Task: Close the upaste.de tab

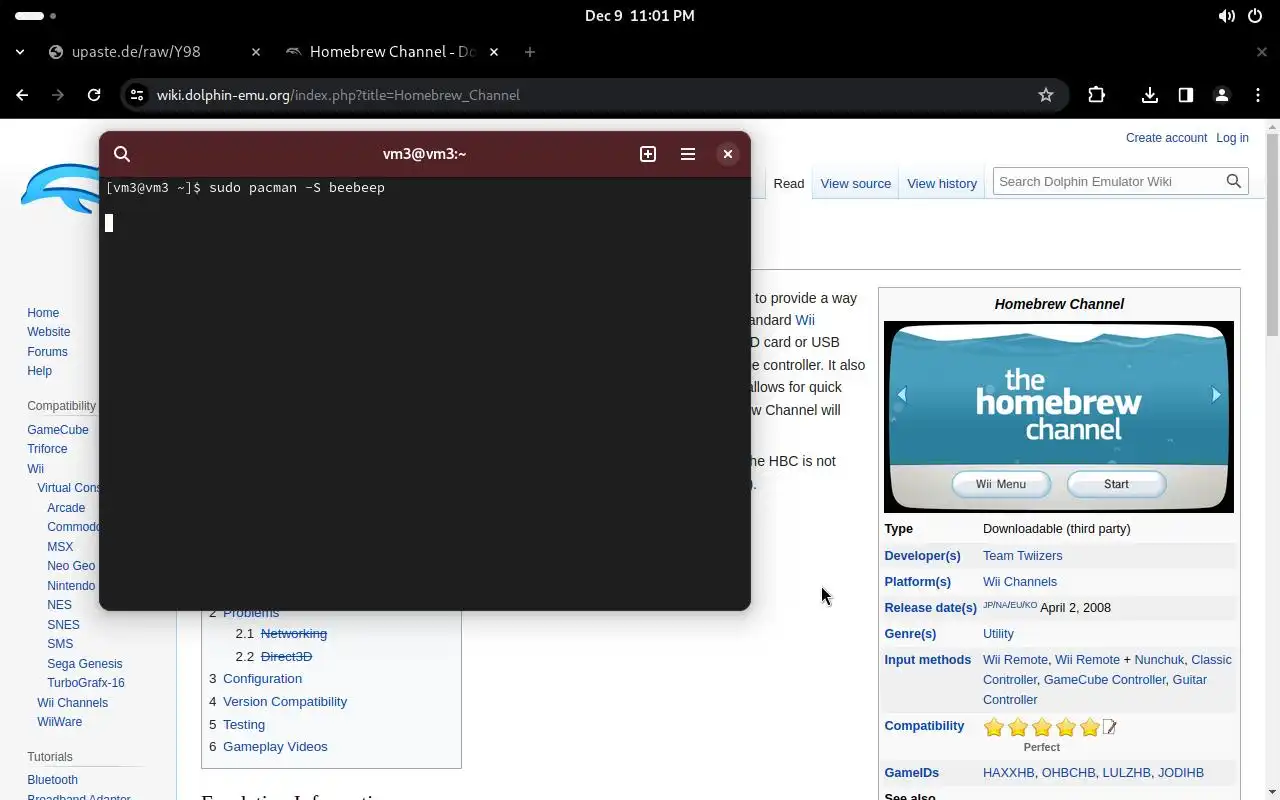Action: tap(255, 52)
